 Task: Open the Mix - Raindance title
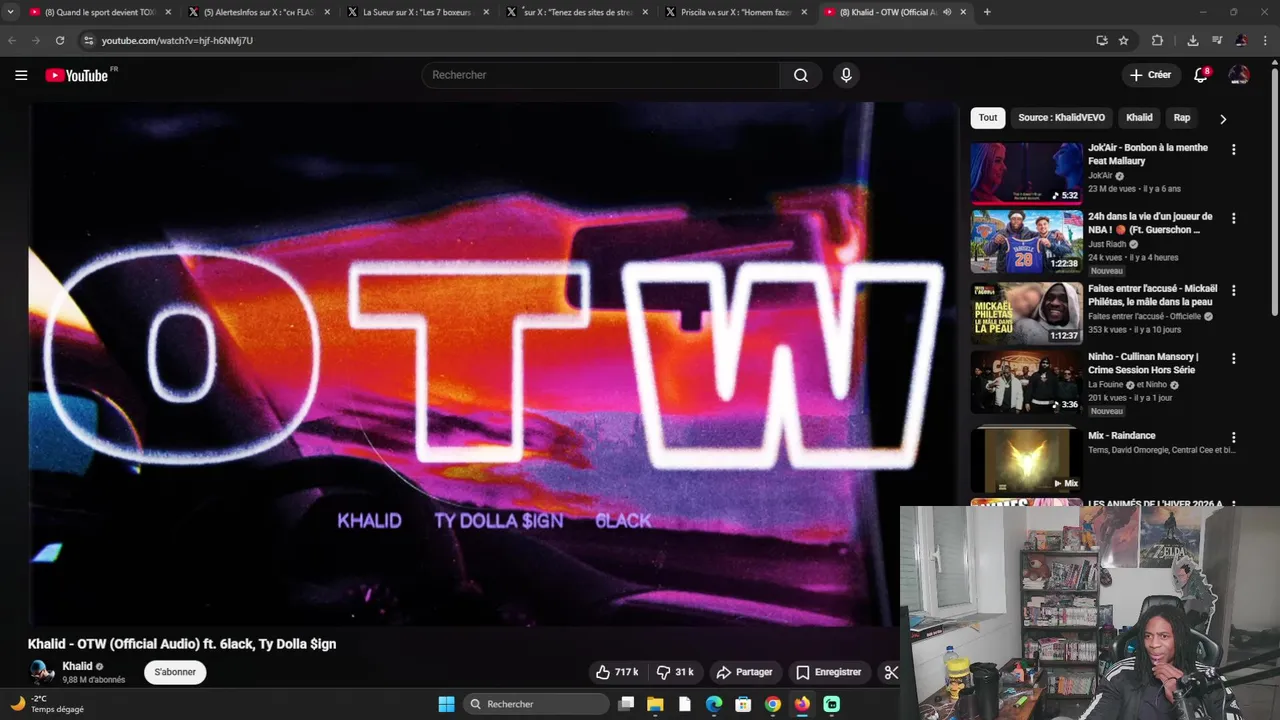(x=1121, y=436)
